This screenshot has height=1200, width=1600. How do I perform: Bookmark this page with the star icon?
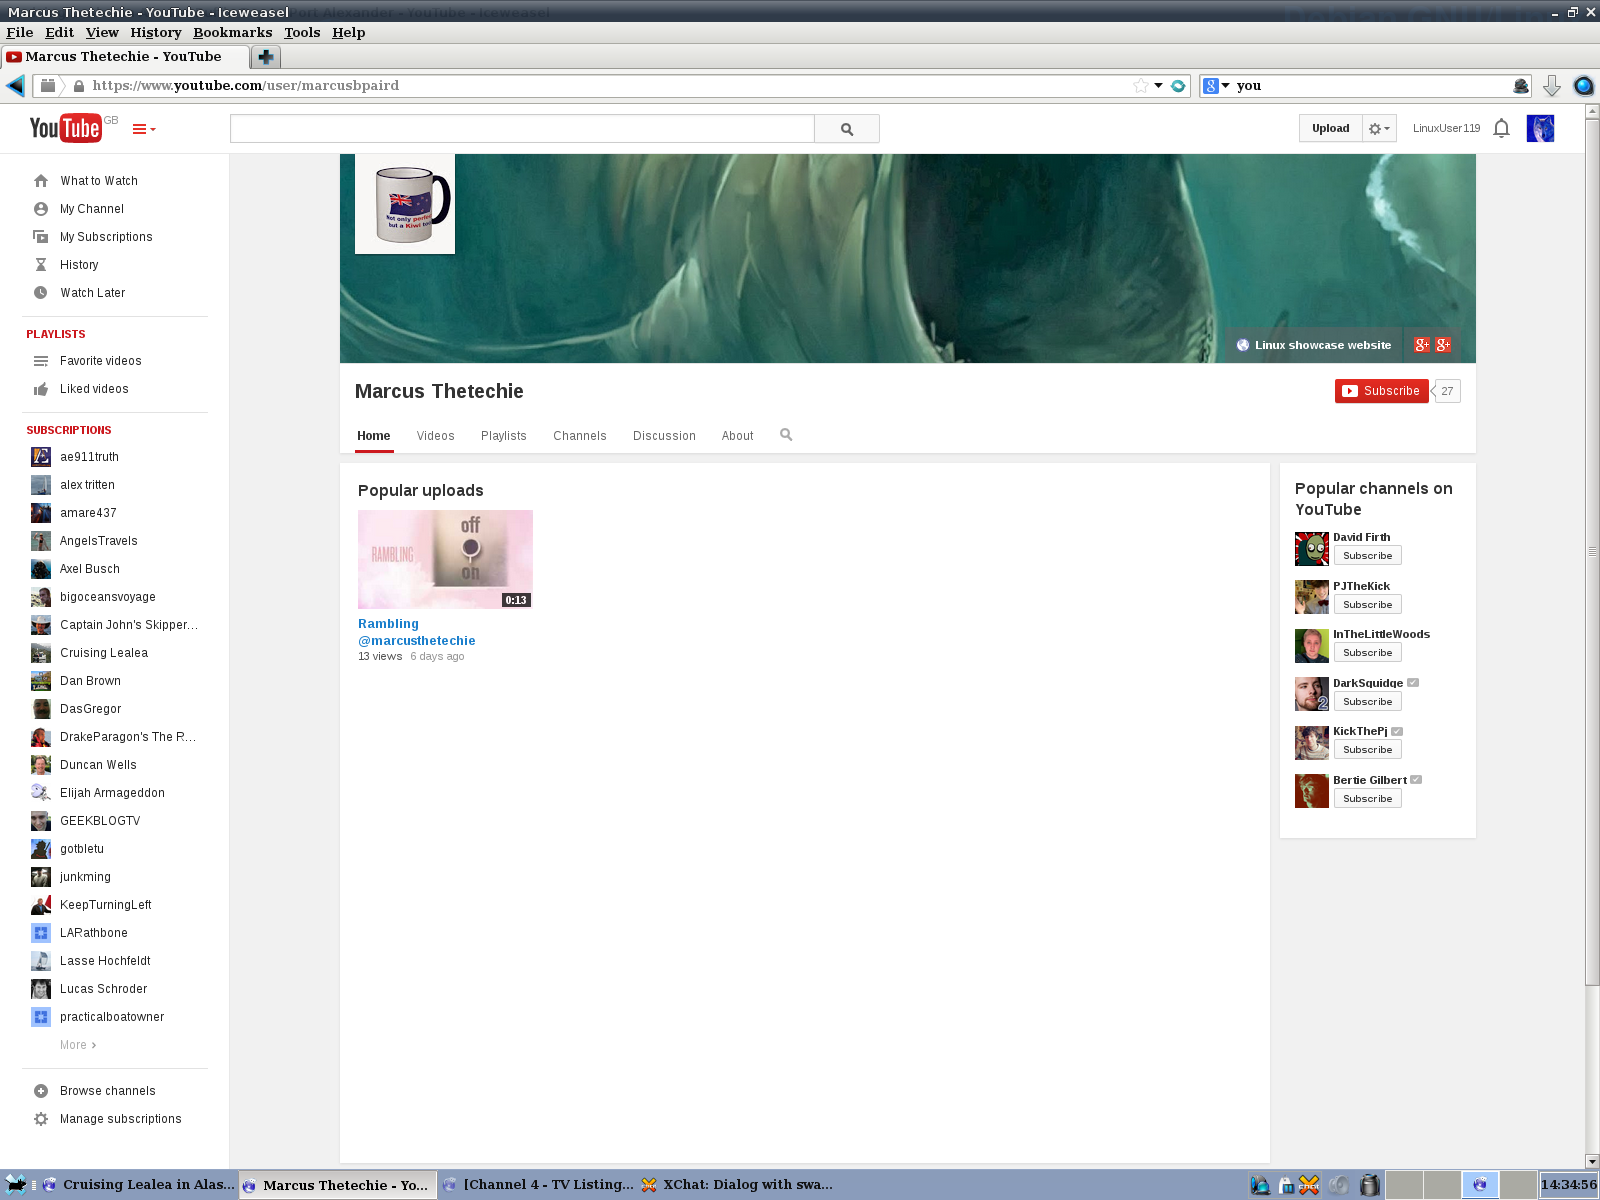click(1141, 86)
